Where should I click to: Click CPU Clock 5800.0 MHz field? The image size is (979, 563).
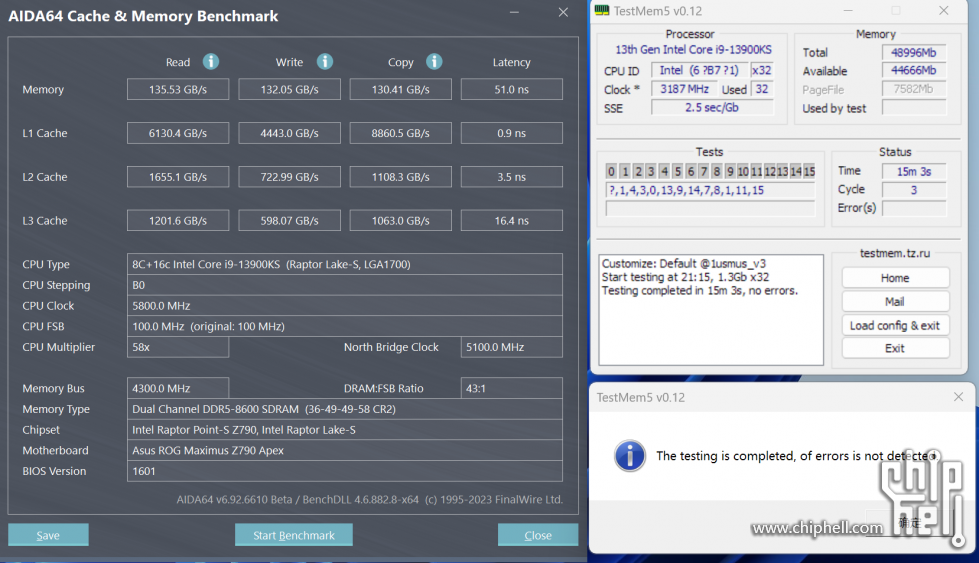(x=345, y=305)
